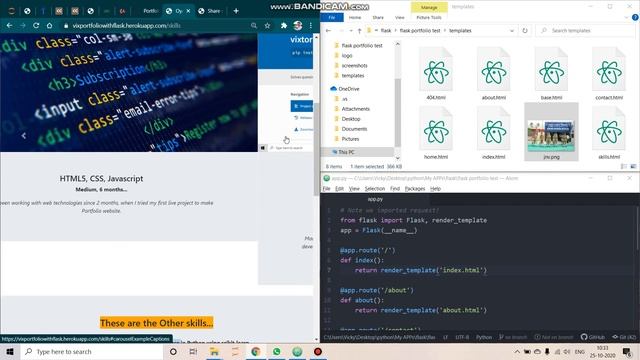
Task: Select screenshots folder in navigation pane
Action: (x=354, y=65)
